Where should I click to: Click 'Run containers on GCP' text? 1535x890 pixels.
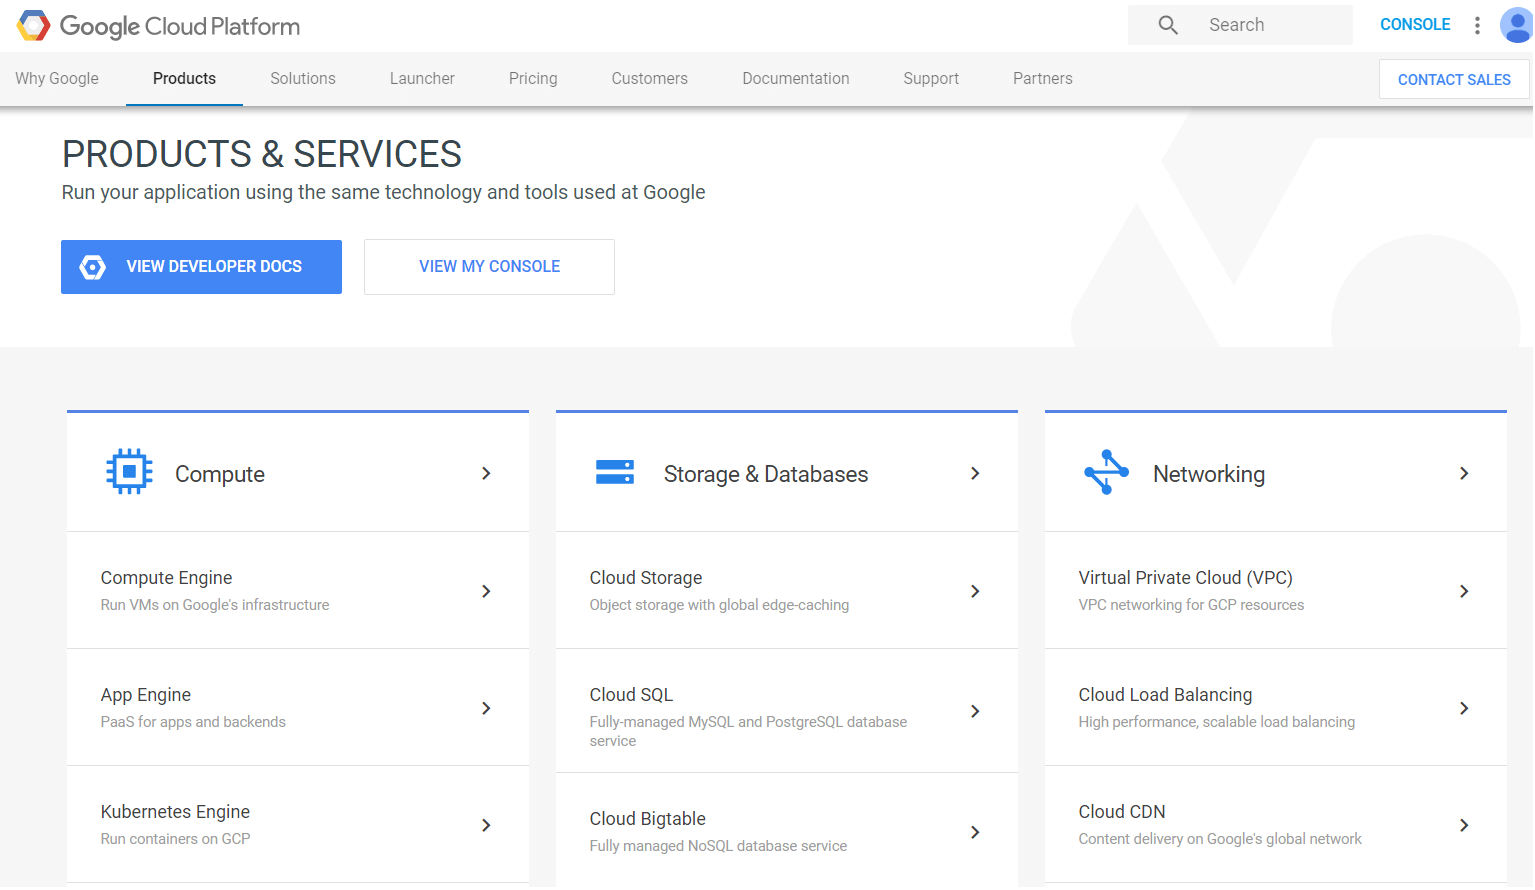click(175, 839)
